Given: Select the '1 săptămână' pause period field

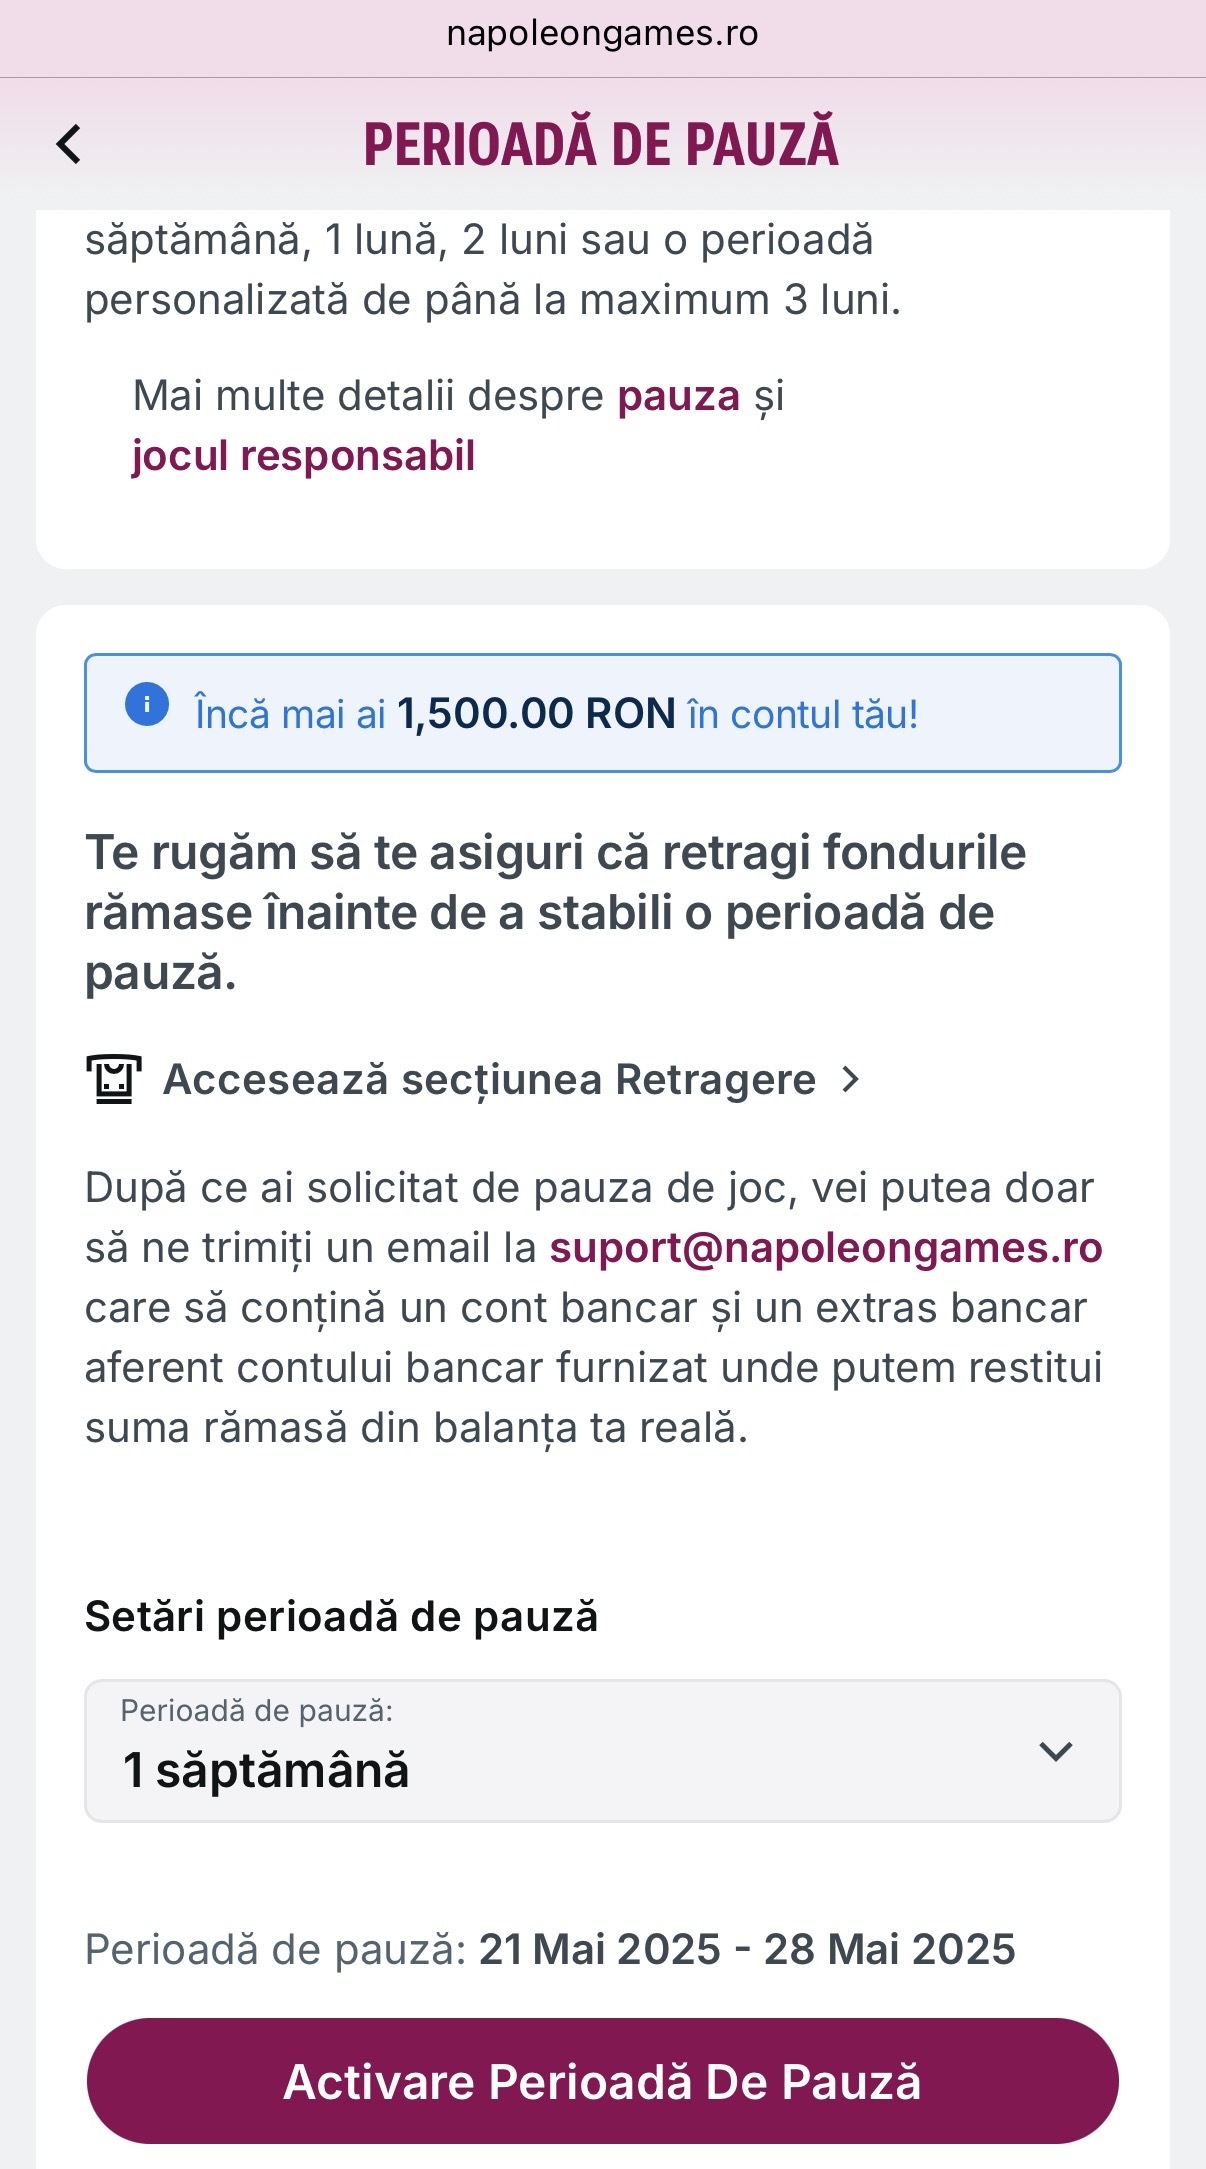Looking at the screenshot, I should coord(603,1751).
